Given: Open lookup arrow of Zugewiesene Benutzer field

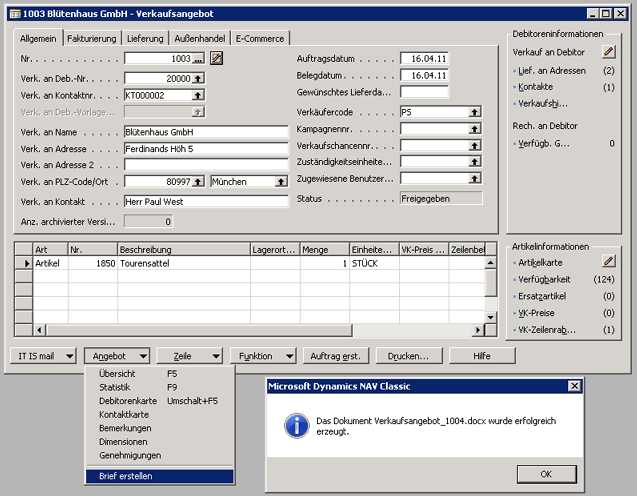Looking at the screenshot, I should [x=474, y=178].
